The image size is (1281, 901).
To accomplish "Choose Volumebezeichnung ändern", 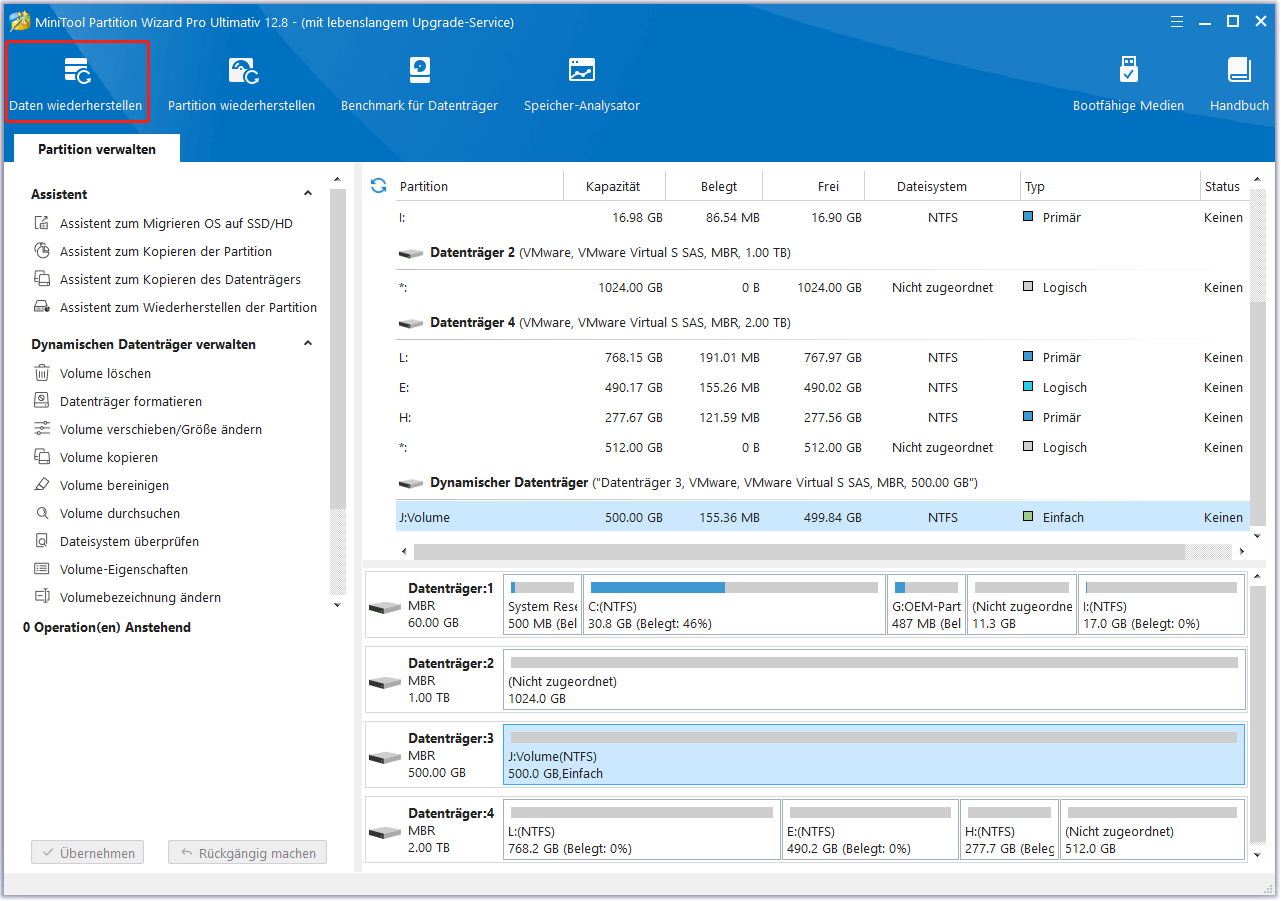I will tap(127, 598).
